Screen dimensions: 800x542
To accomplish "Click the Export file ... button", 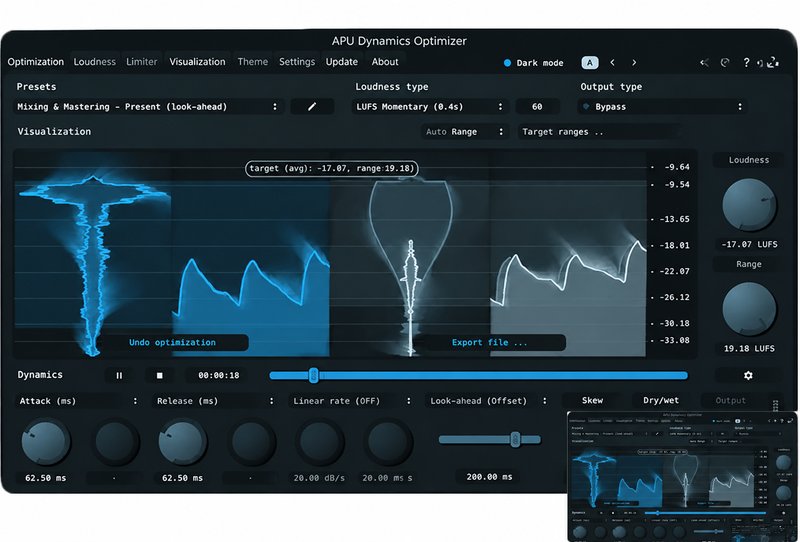I will coord(490,342).
